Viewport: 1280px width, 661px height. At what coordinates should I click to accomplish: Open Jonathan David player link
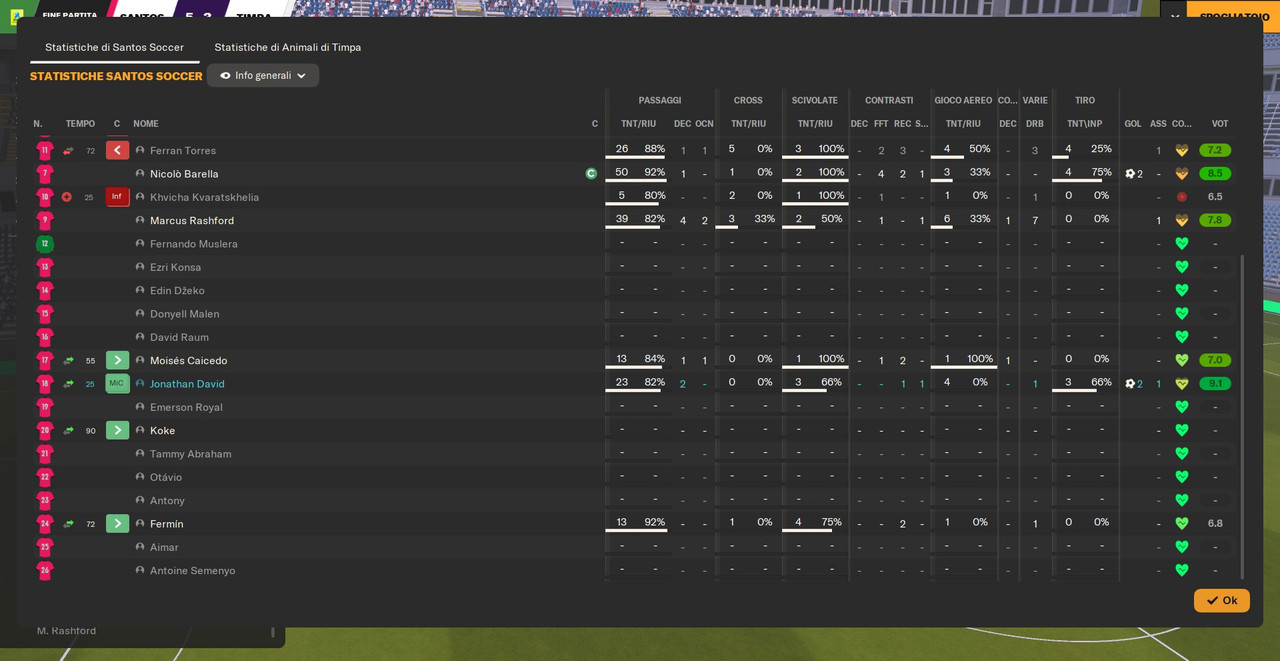click(187, 384)
